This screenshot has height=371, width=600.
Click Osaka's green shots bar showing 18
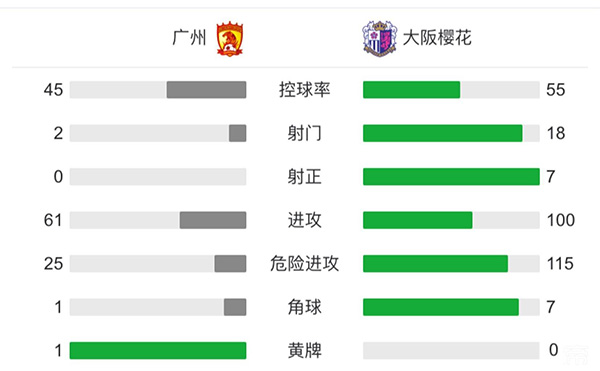point(442,133)
